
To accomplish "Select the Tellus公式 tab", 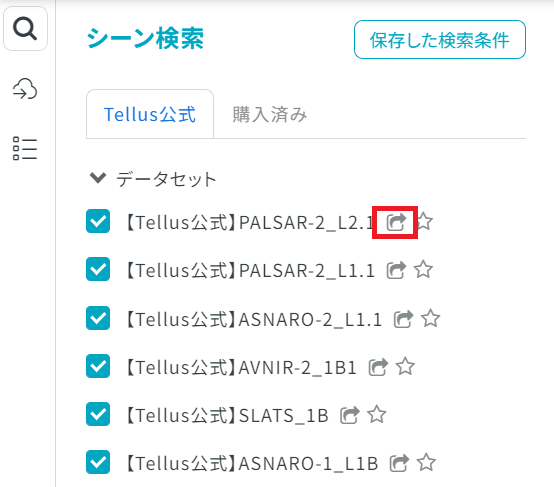I will pyautogui.click(x=150, y=114).
